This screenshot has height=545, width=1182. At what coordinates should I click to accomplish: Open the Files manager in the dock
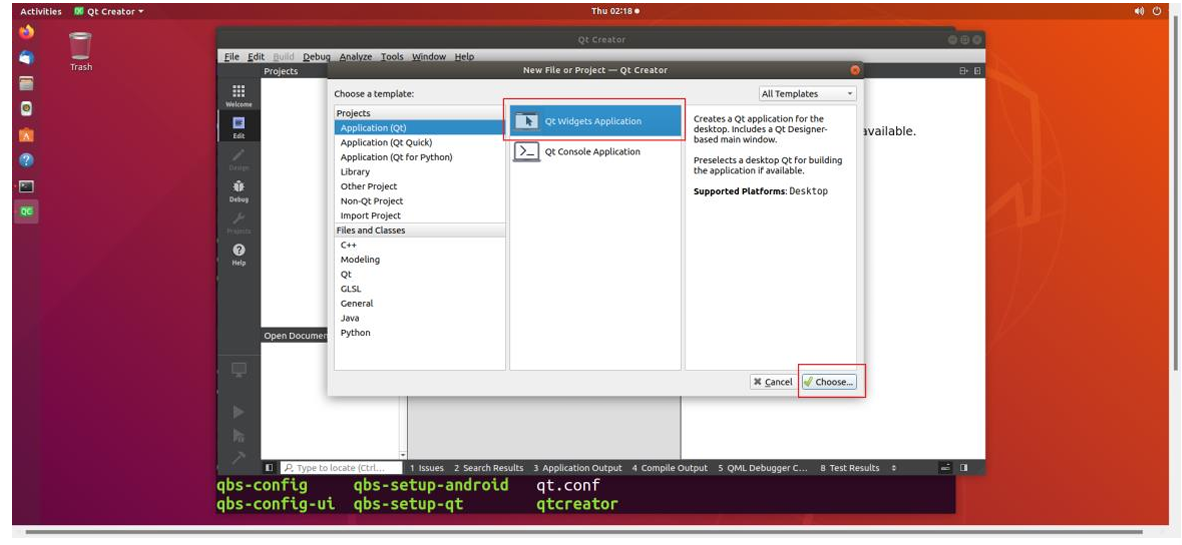click(x=26, y=84)
